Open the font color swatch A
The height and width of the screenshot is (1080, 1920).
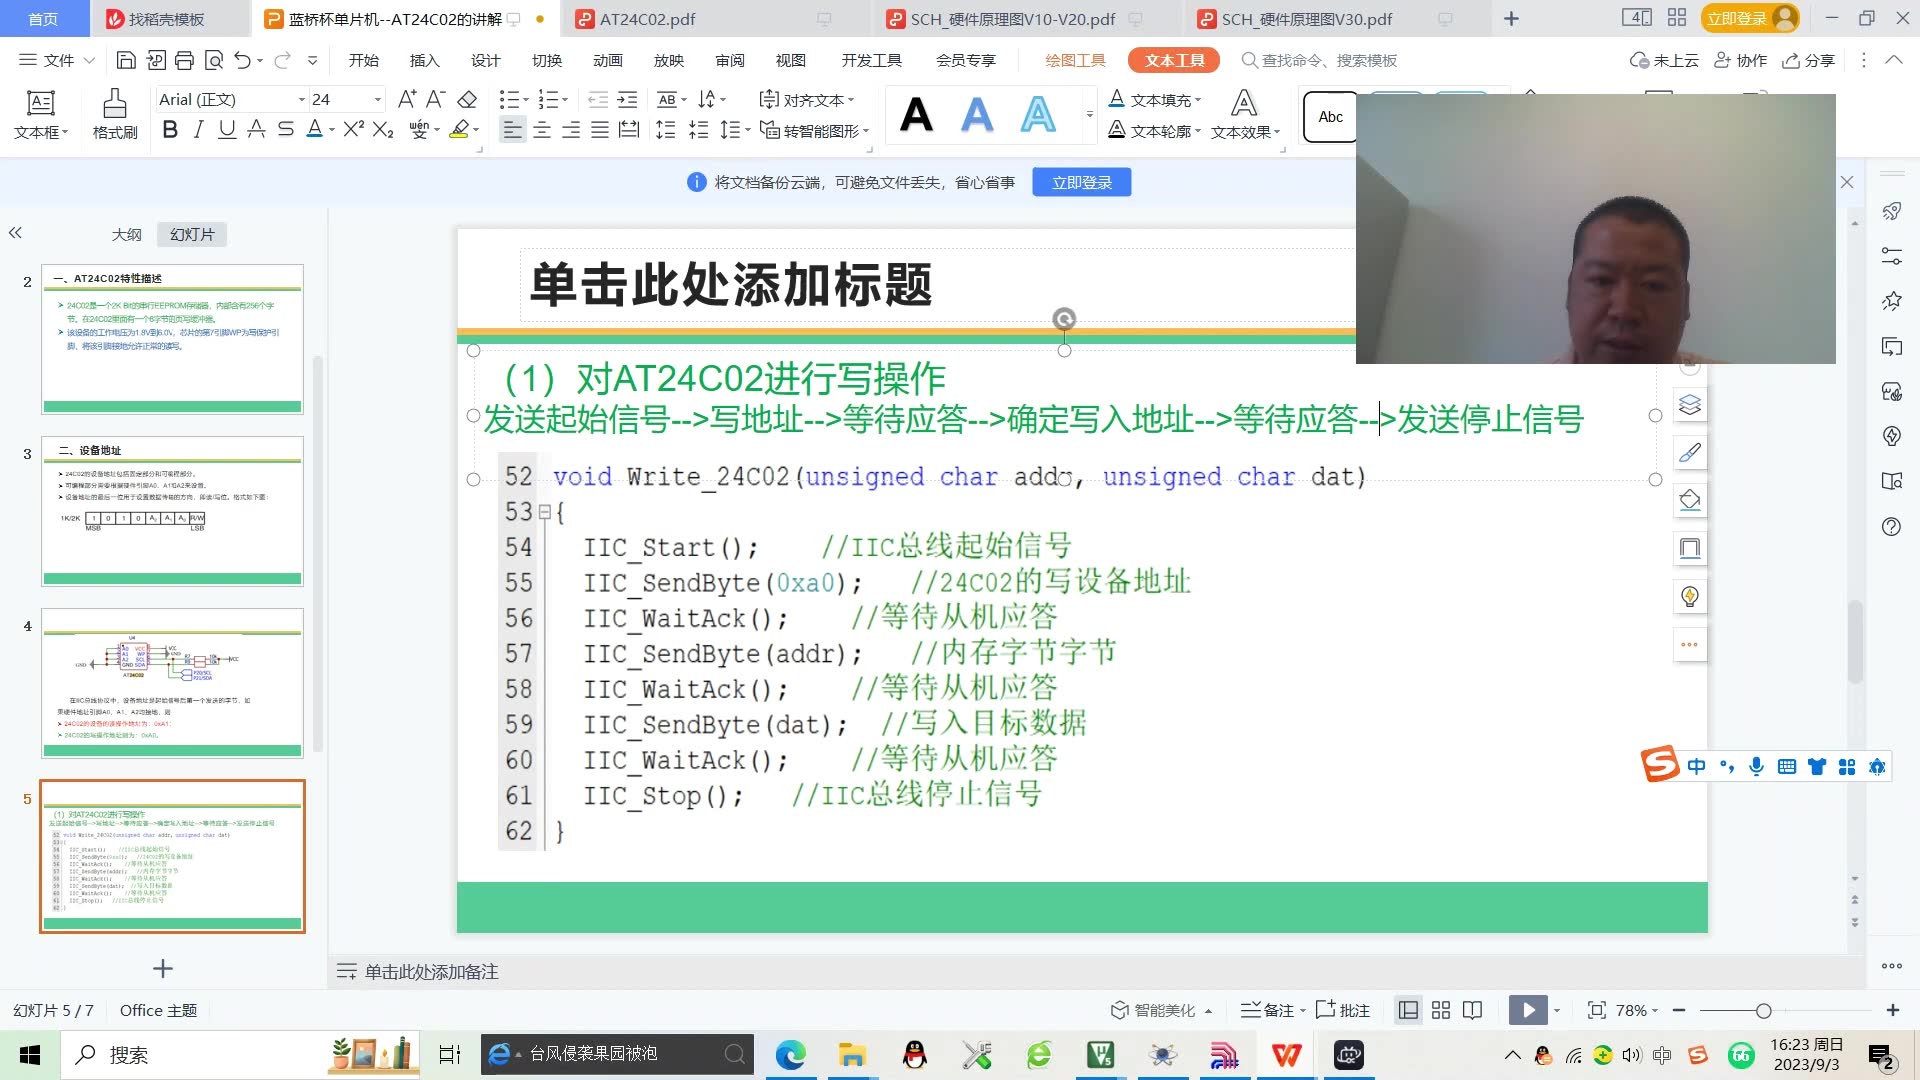click(x=314, y=130)
